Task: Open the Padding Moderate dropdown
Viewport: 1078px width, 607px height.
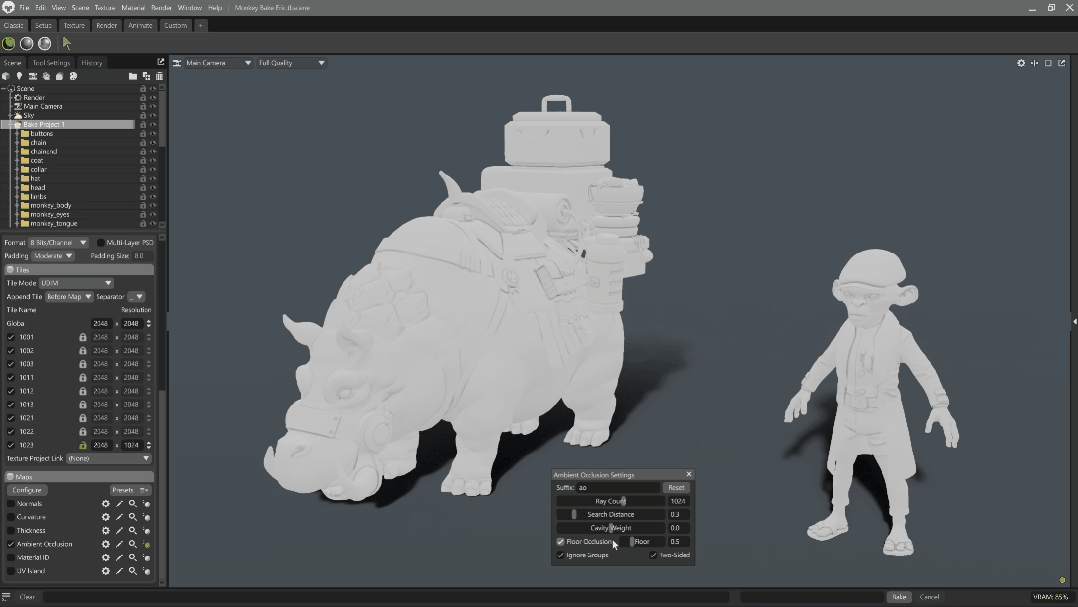Action: pos(53,256)
